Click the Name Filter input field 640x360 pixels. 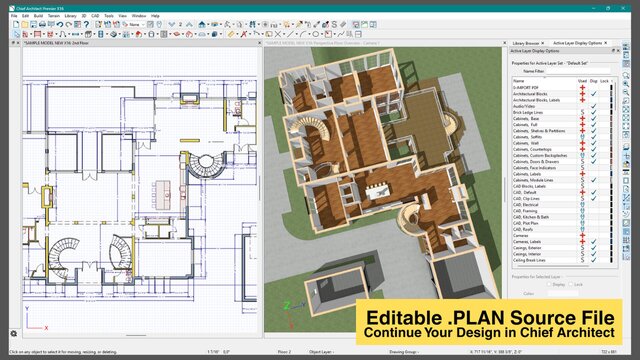click(578, 71)
